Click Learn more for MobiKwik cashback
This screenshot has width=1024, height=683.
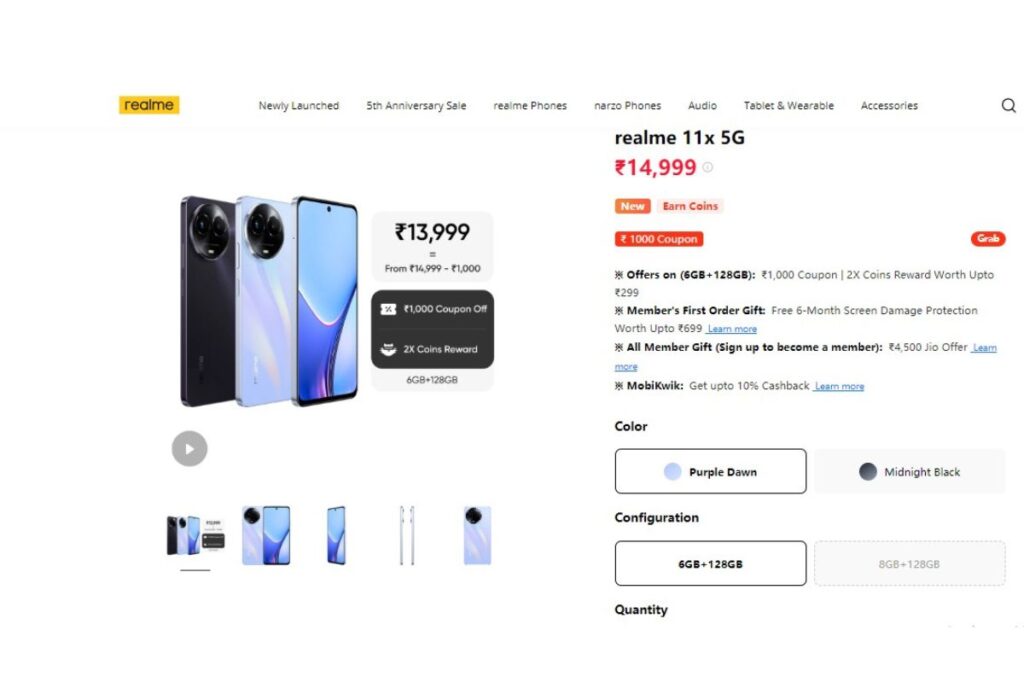(839, 387)
